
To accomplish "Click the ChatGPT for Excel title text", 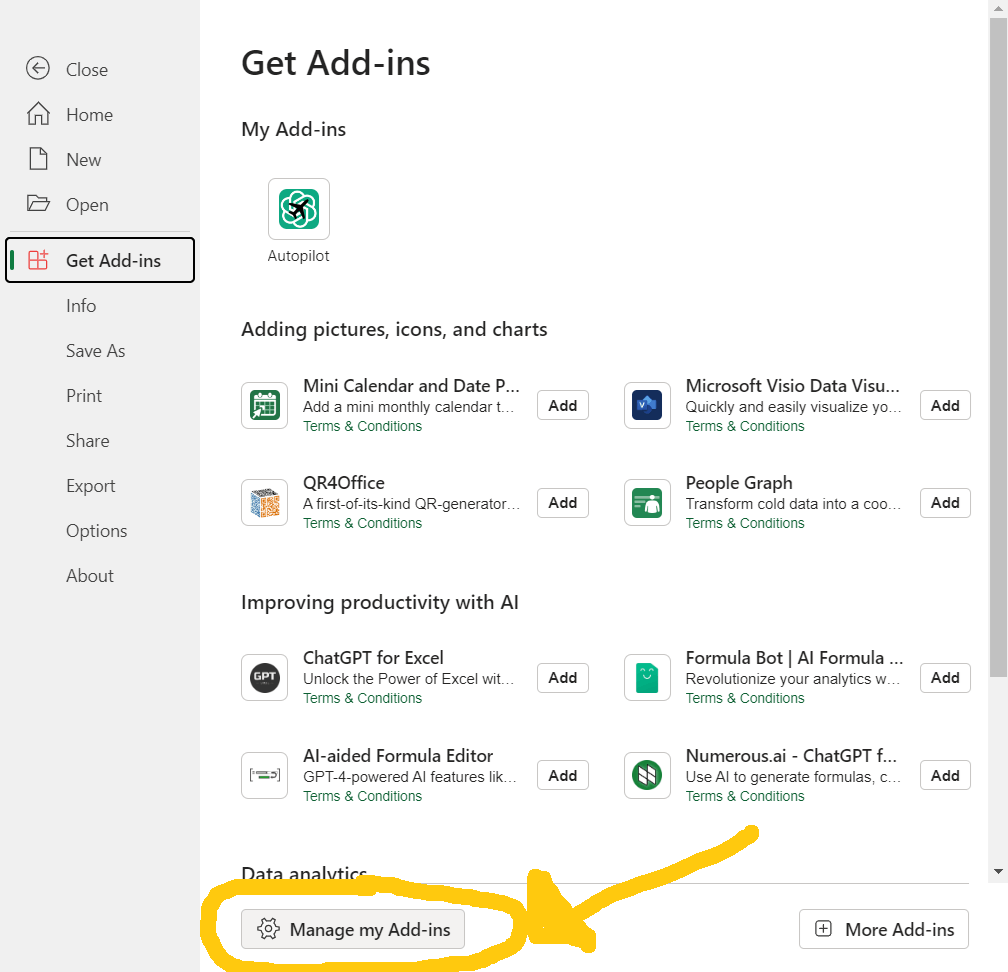I will click(x=374, y=658).
